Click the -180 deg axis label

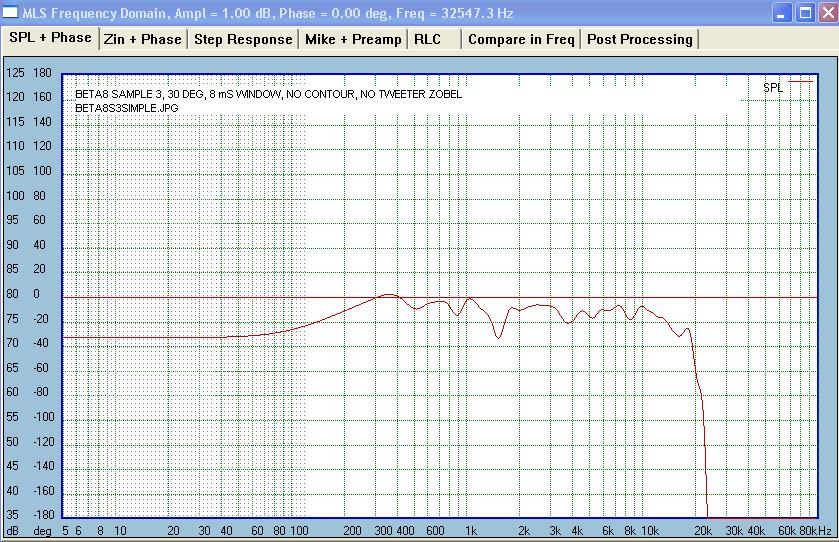[x=43, y=515]
